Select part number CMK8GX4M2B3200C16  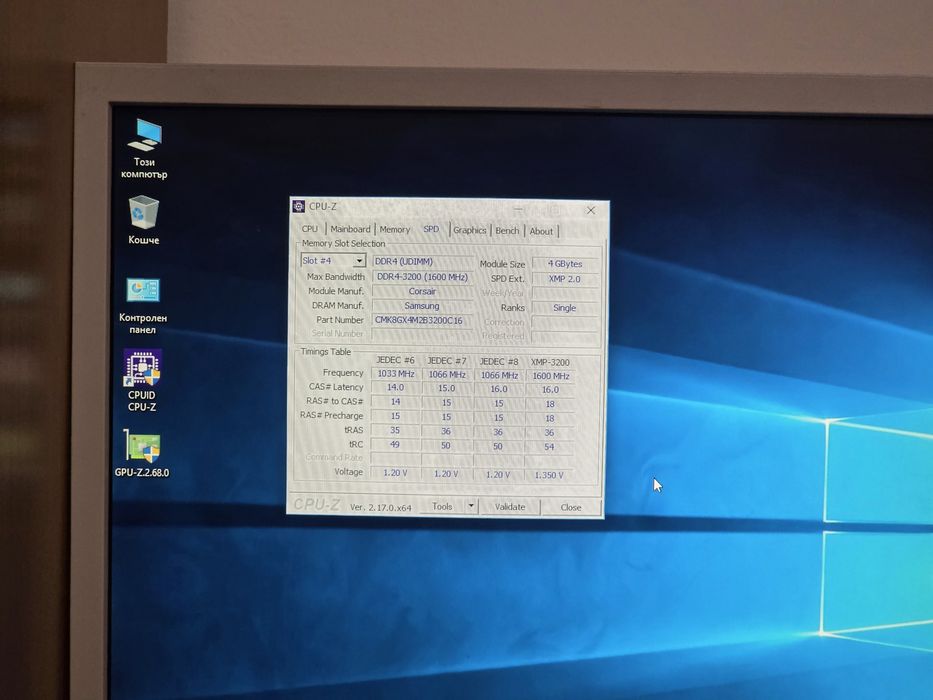[422, 320]
